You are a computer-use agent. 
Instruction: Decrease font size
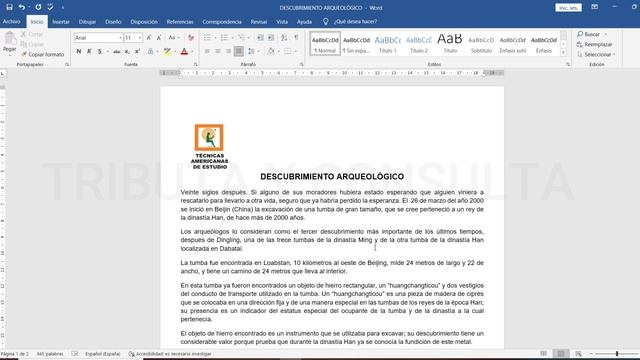coord(159,38)
